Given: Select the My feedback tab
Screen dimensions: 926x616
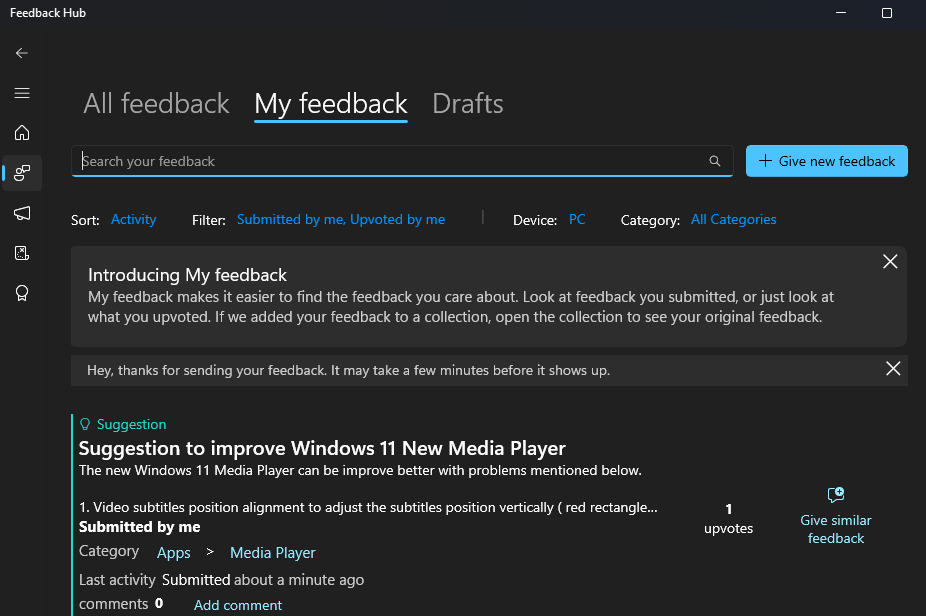Looking at the screenshot, I should pyautogui.click(x=331, y=105).
